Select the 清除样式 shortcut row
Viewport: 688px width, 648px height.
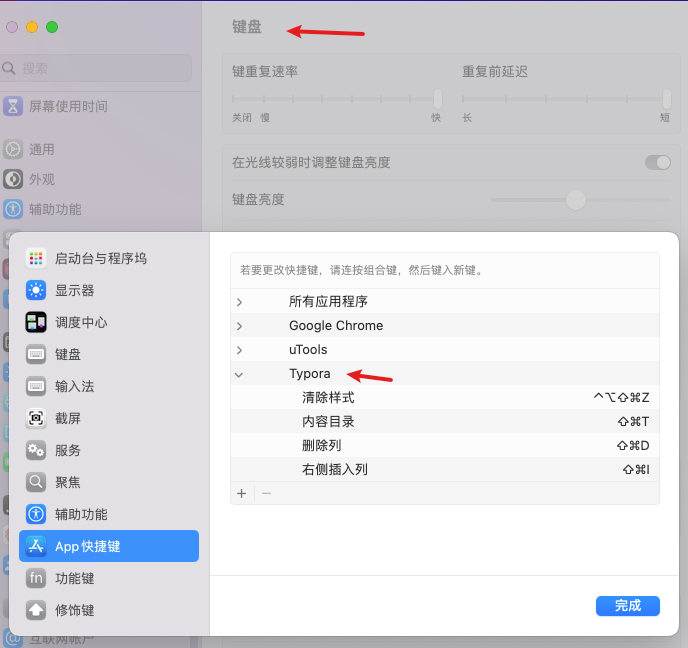[444, 397]
